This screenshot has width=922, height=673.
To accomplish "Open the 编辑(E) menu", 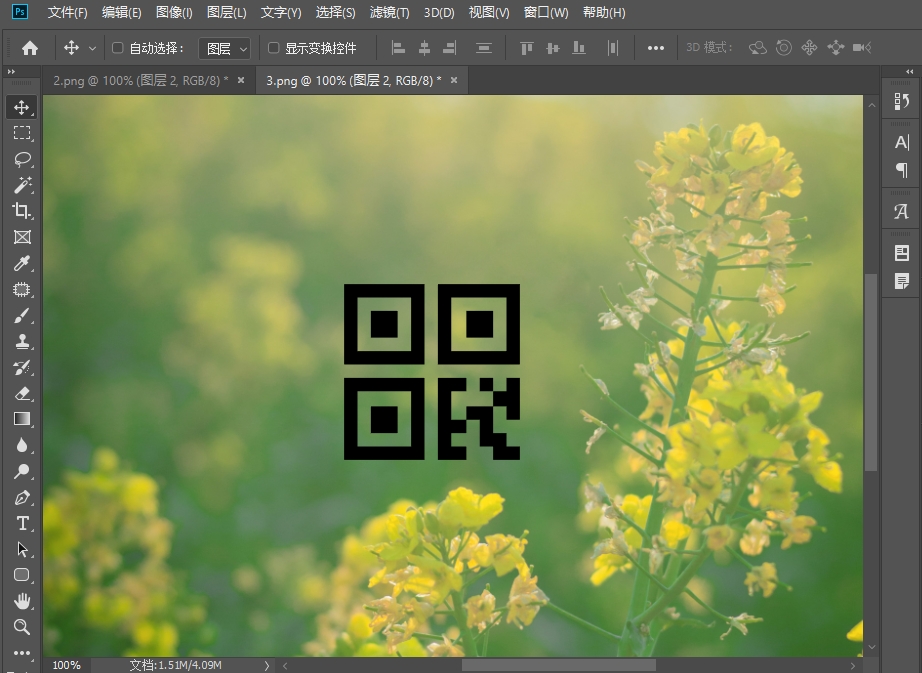I will 122,12.
